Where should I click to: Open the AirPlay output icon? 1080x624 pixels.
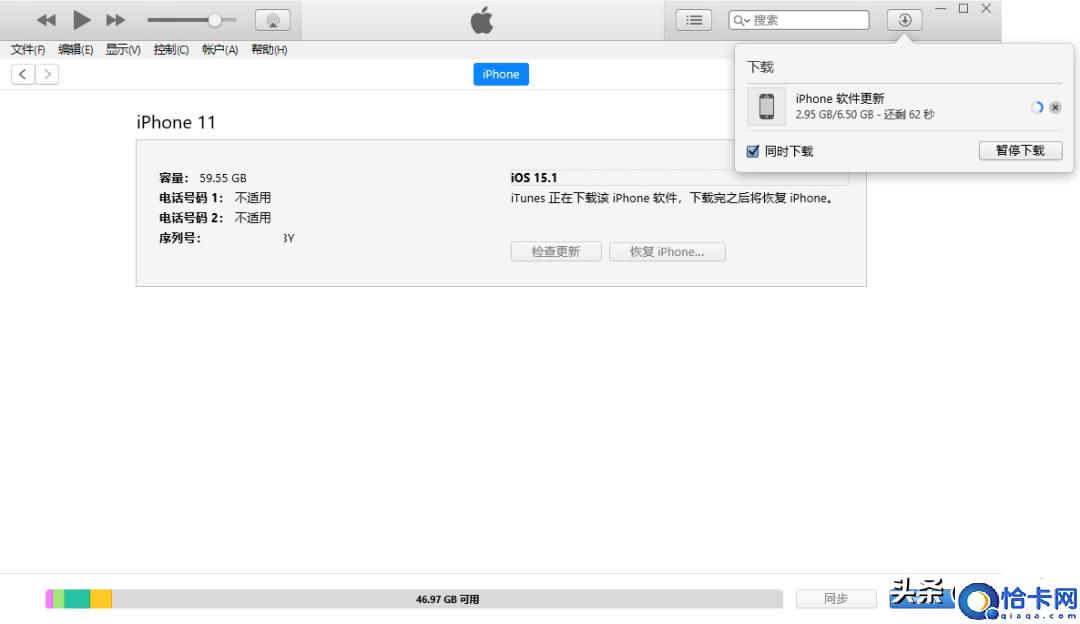click(273, 20)
